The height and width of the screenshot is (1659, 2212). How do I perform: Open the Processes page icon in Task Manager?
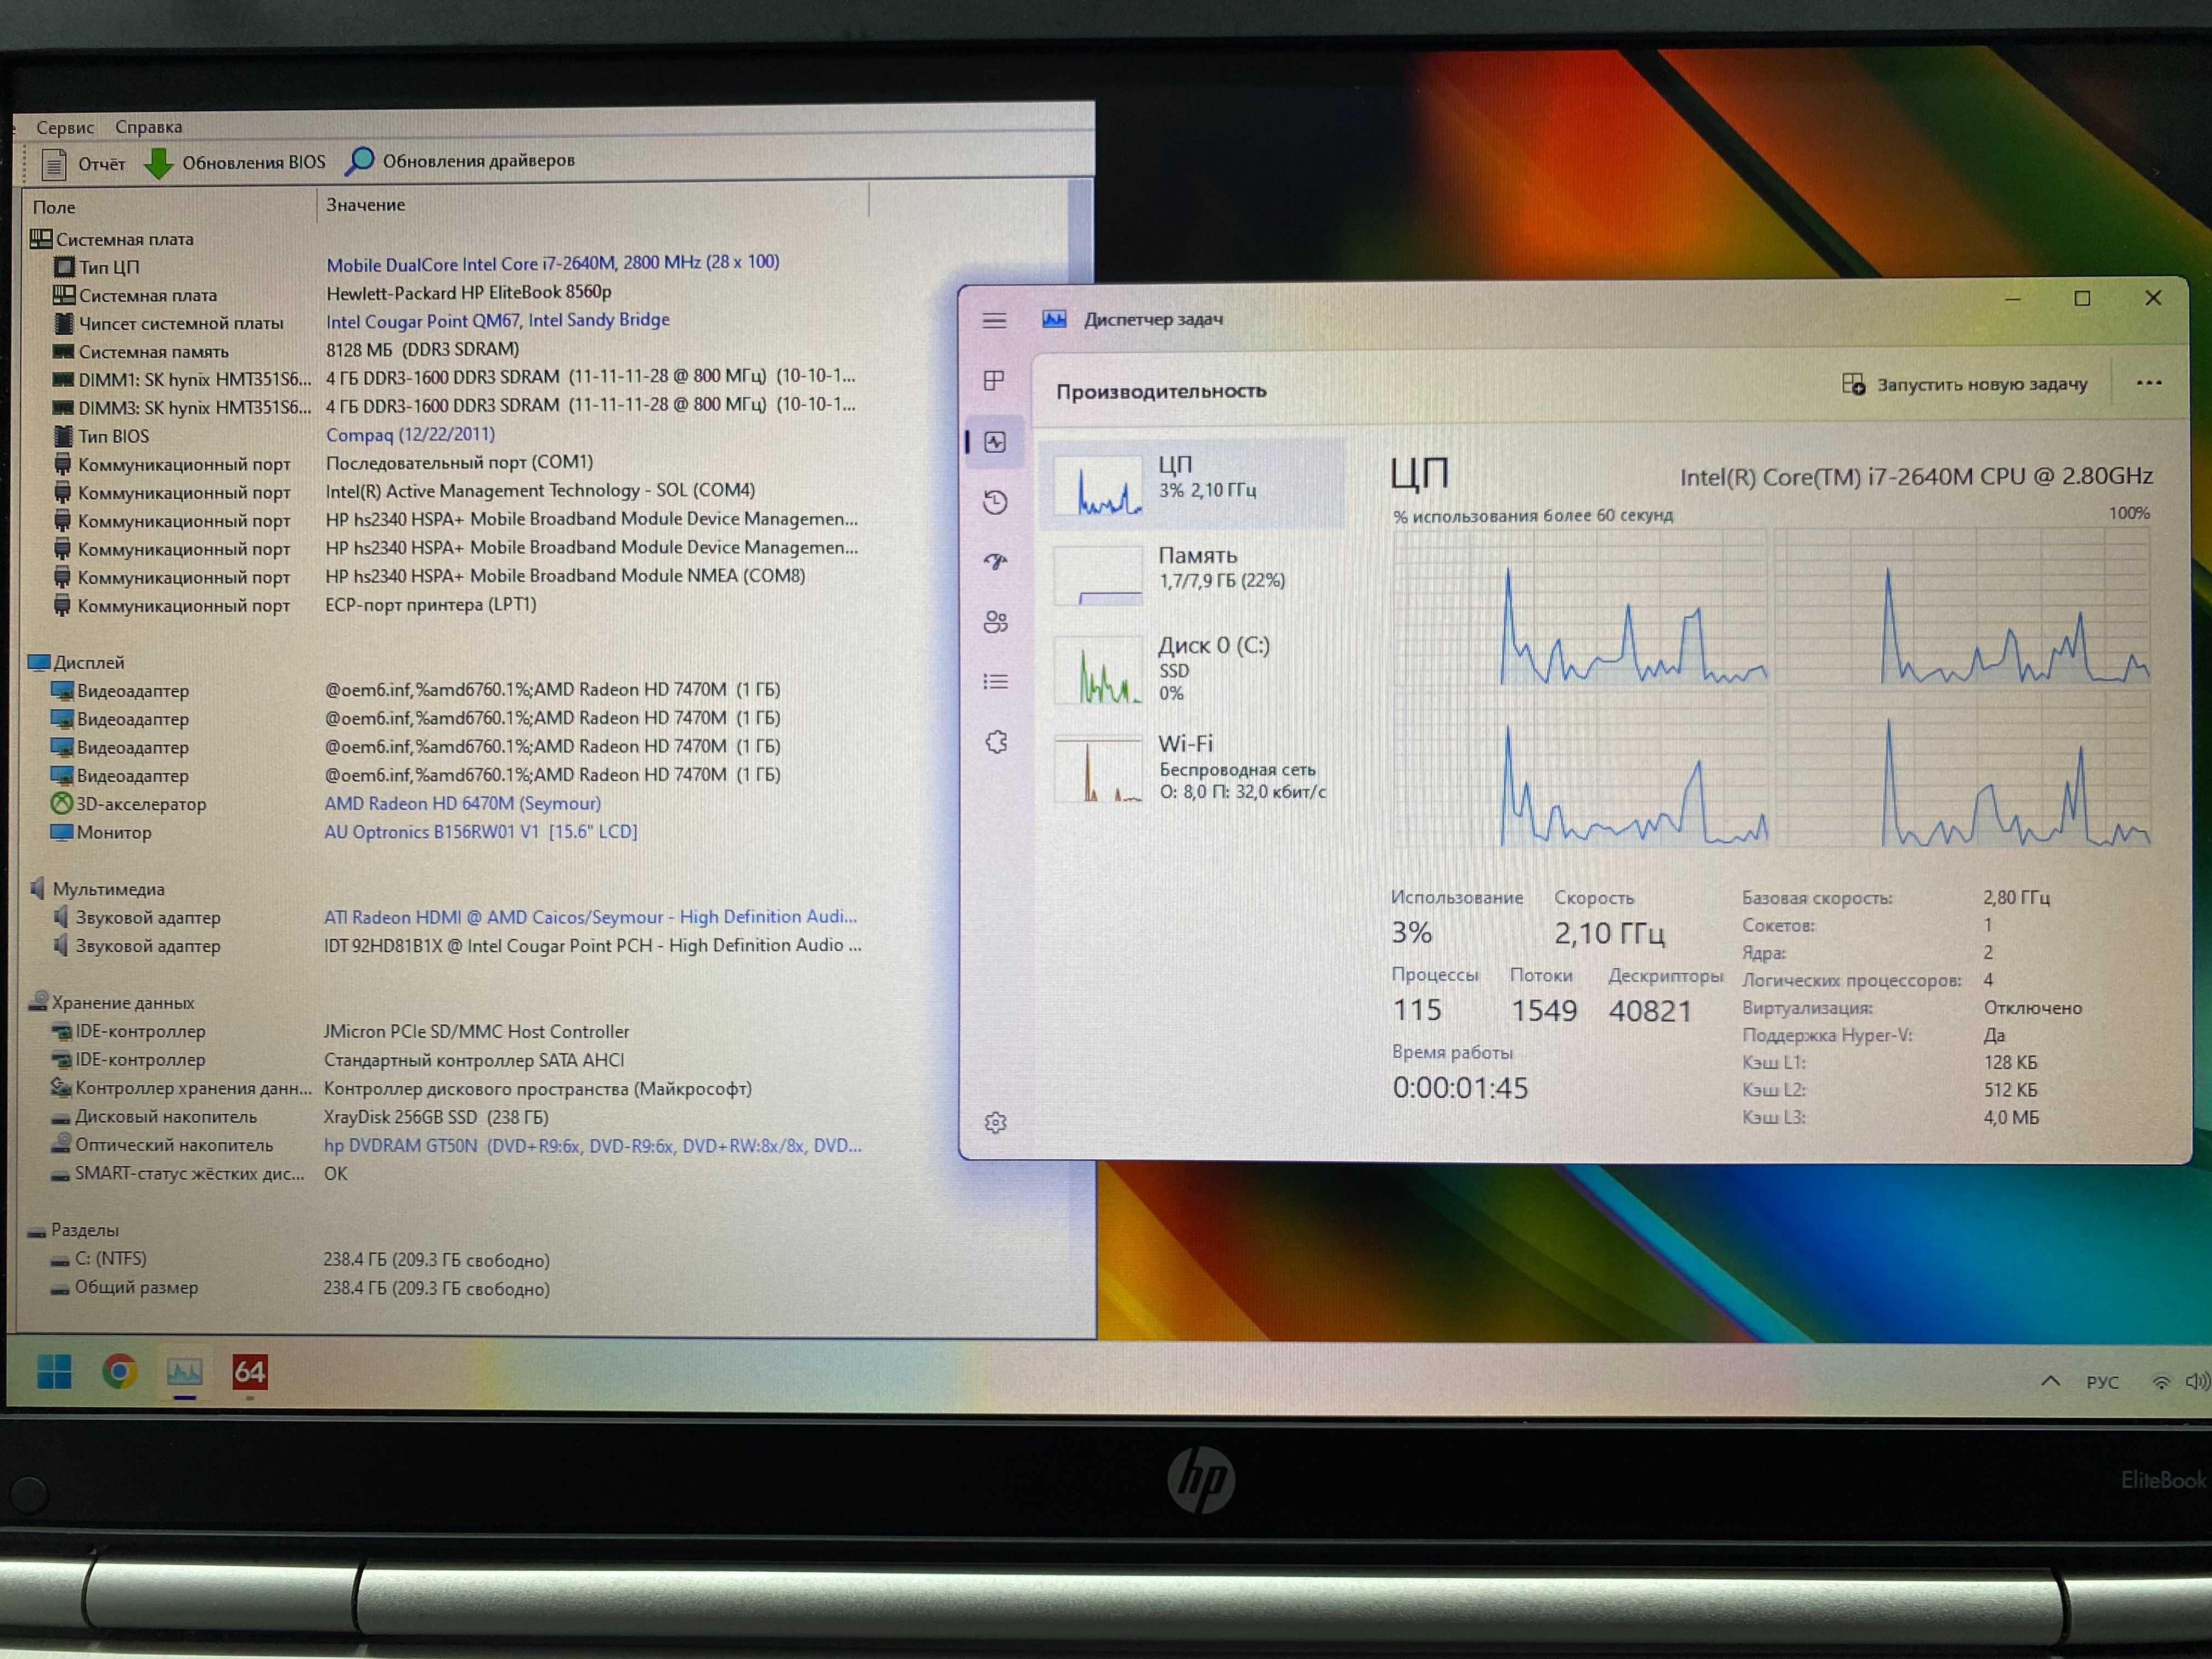click(994, 380)
